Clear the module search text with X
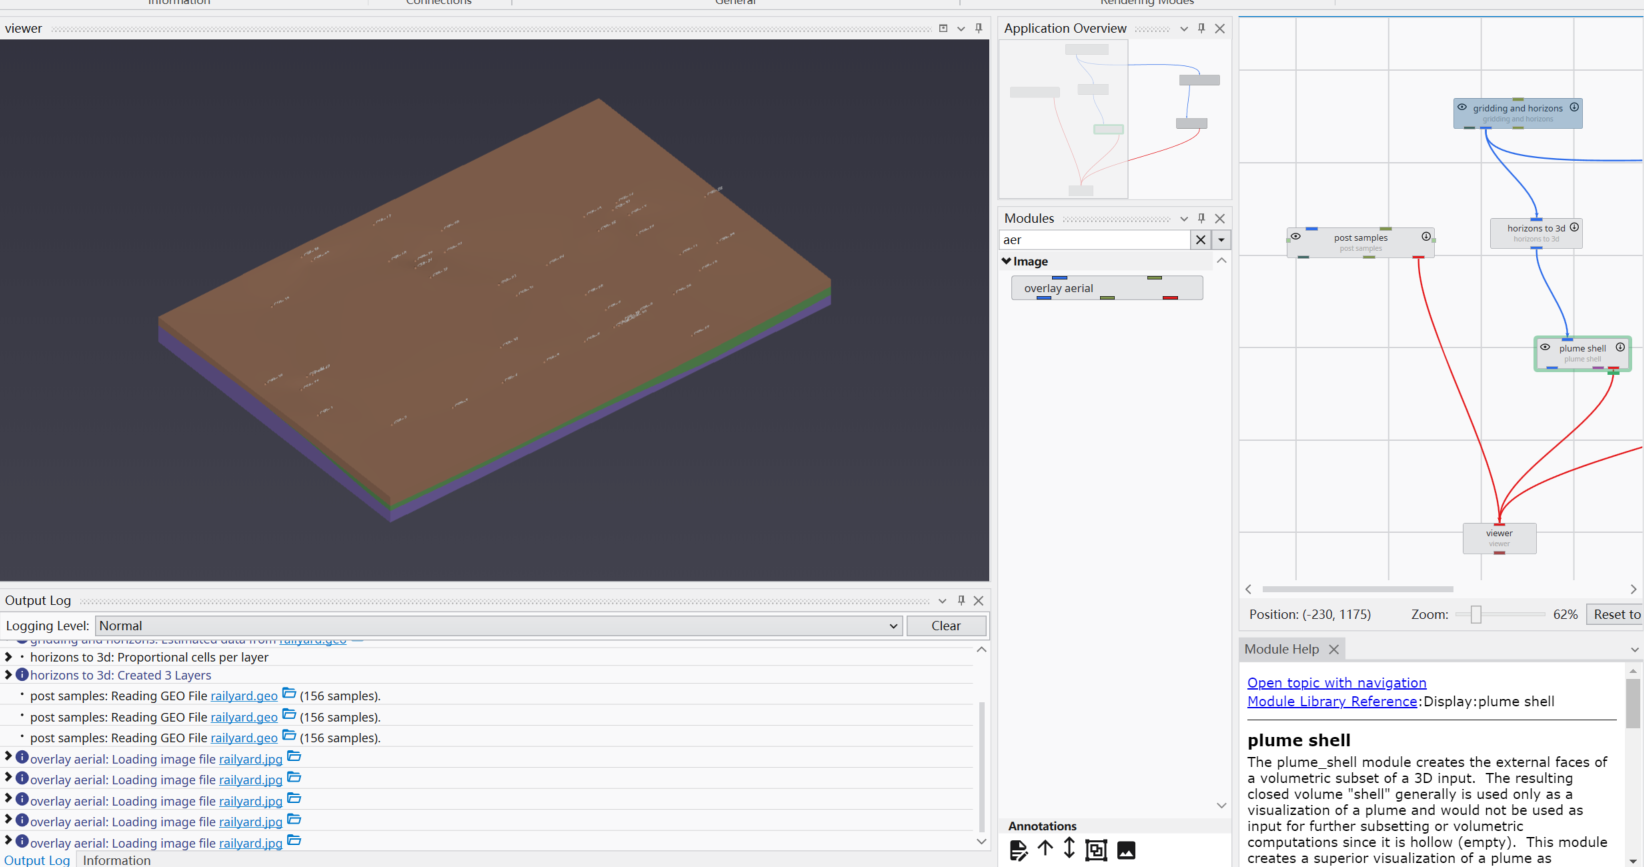This screenshot has width=1644, height=867. click(1201, 240)
